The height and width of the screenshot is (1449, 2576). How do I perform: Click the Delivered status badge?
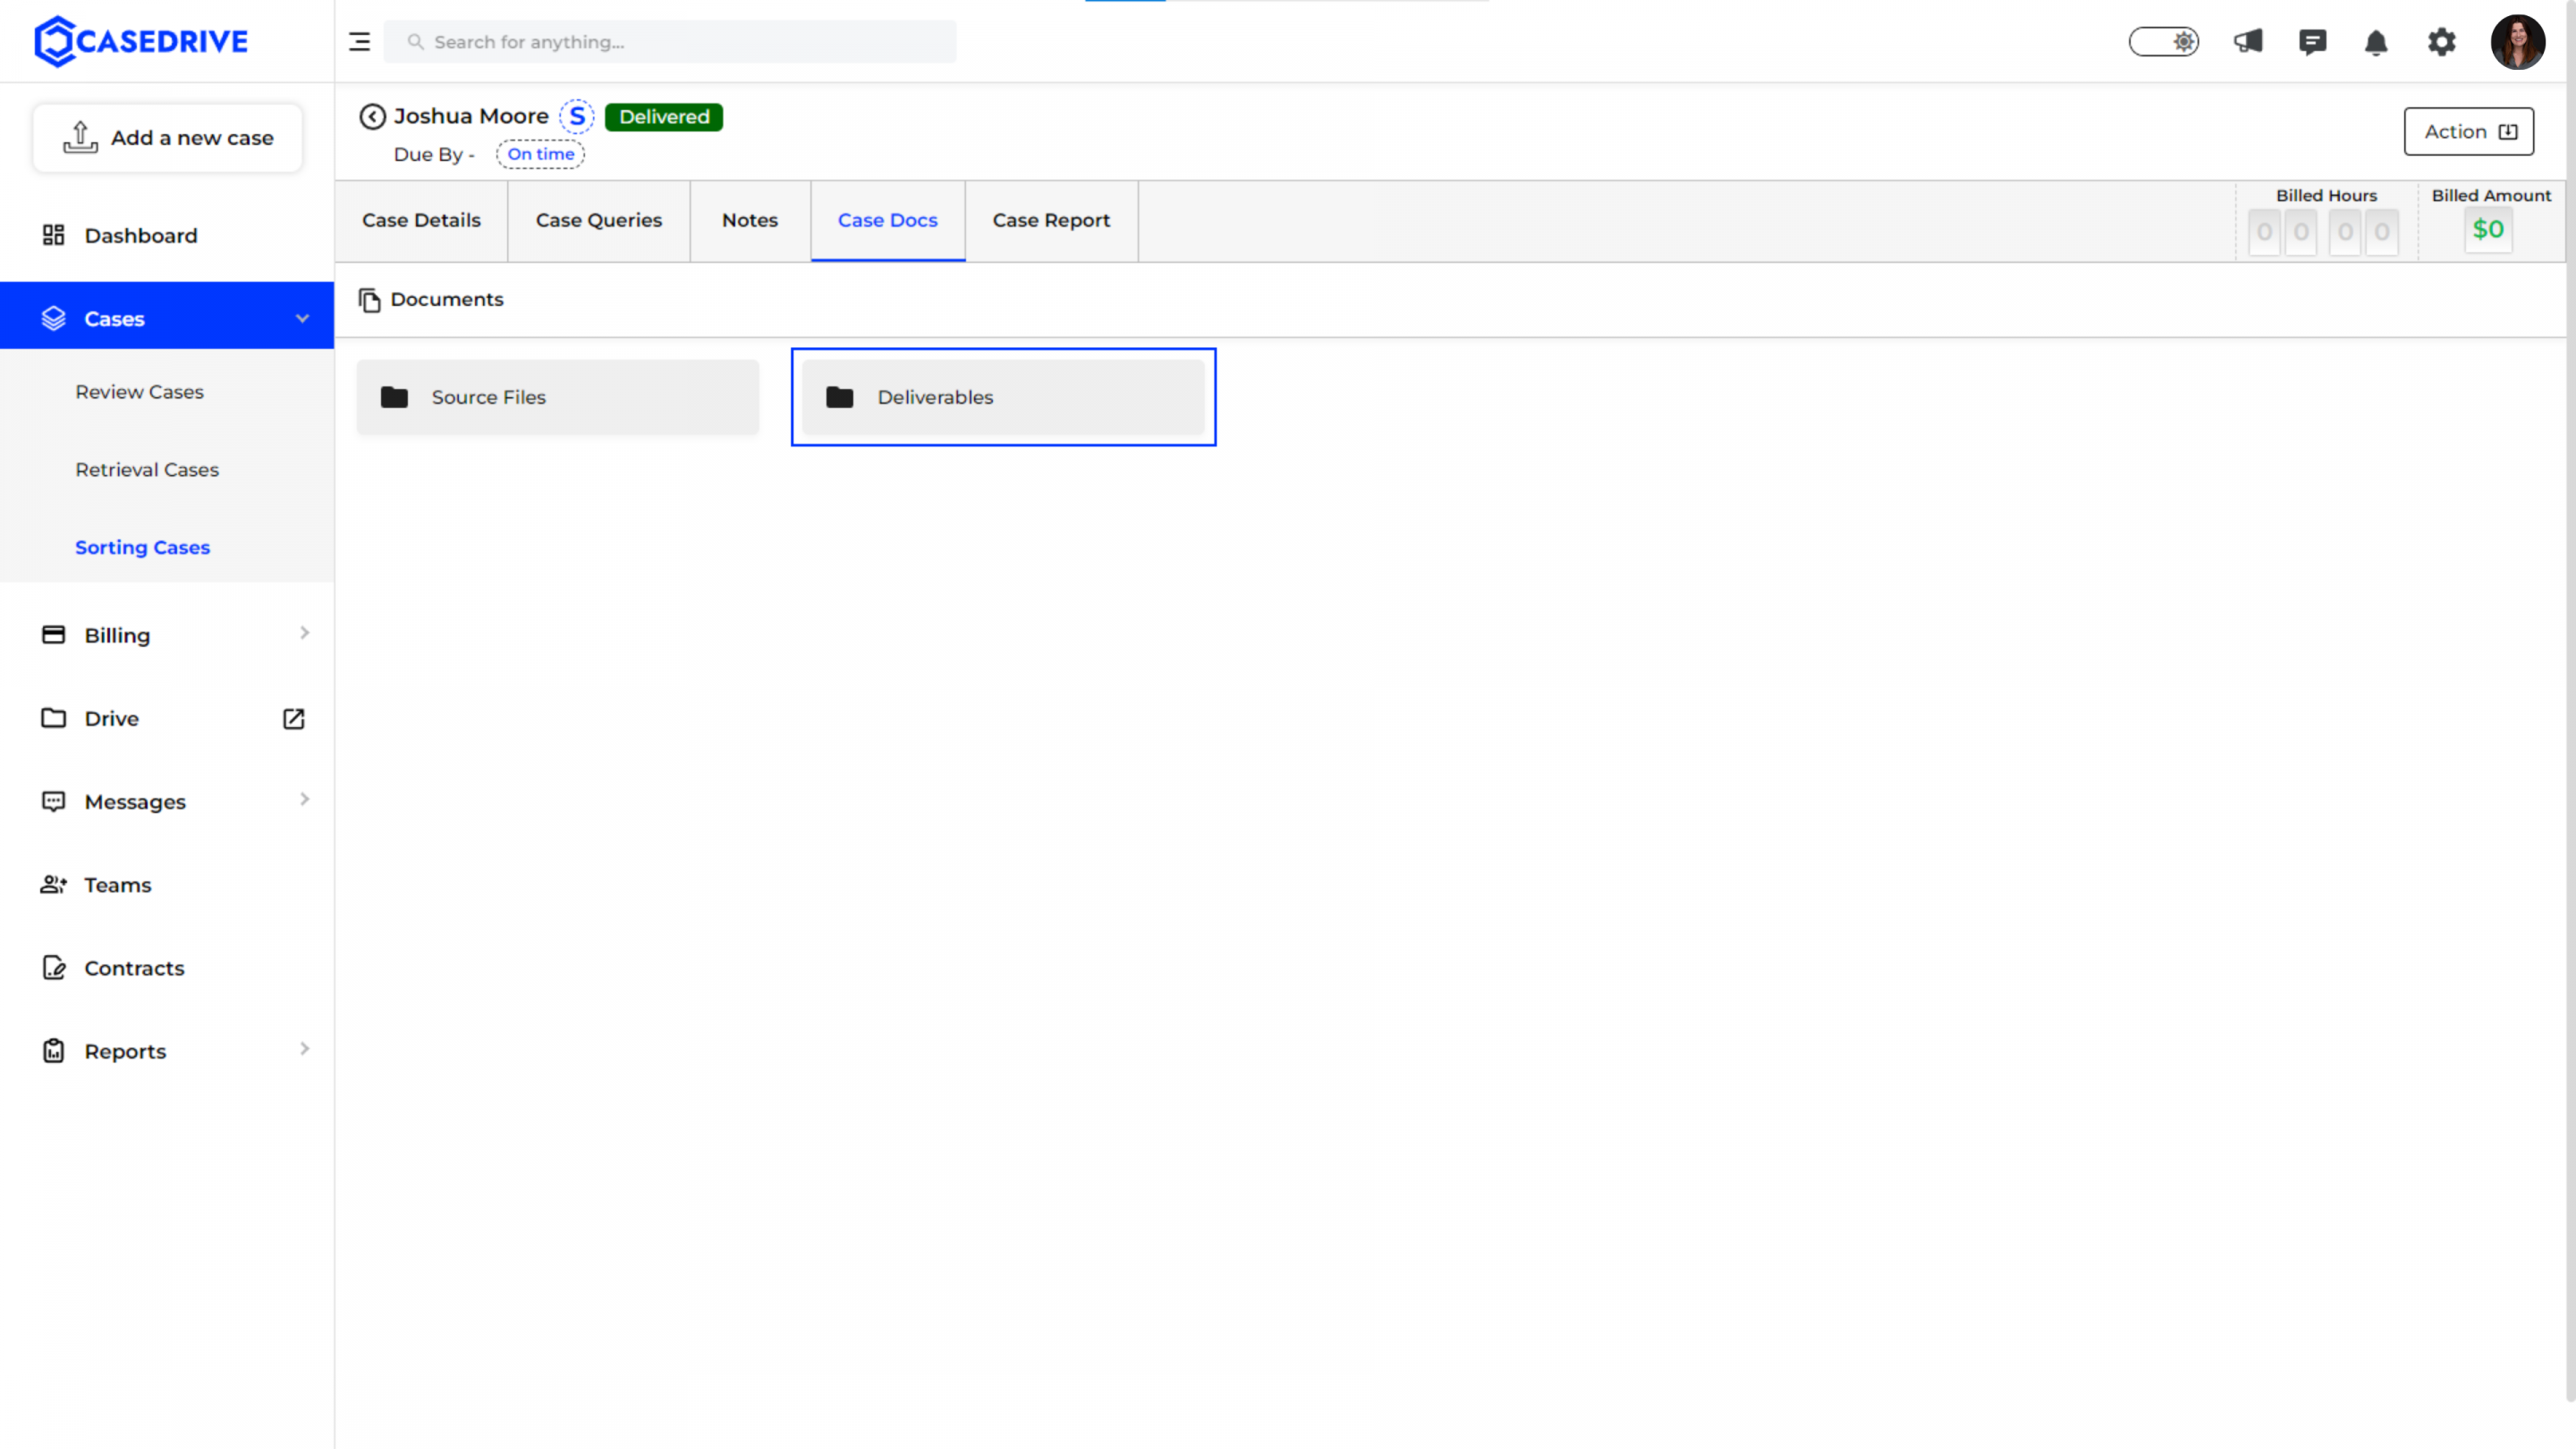664,117
